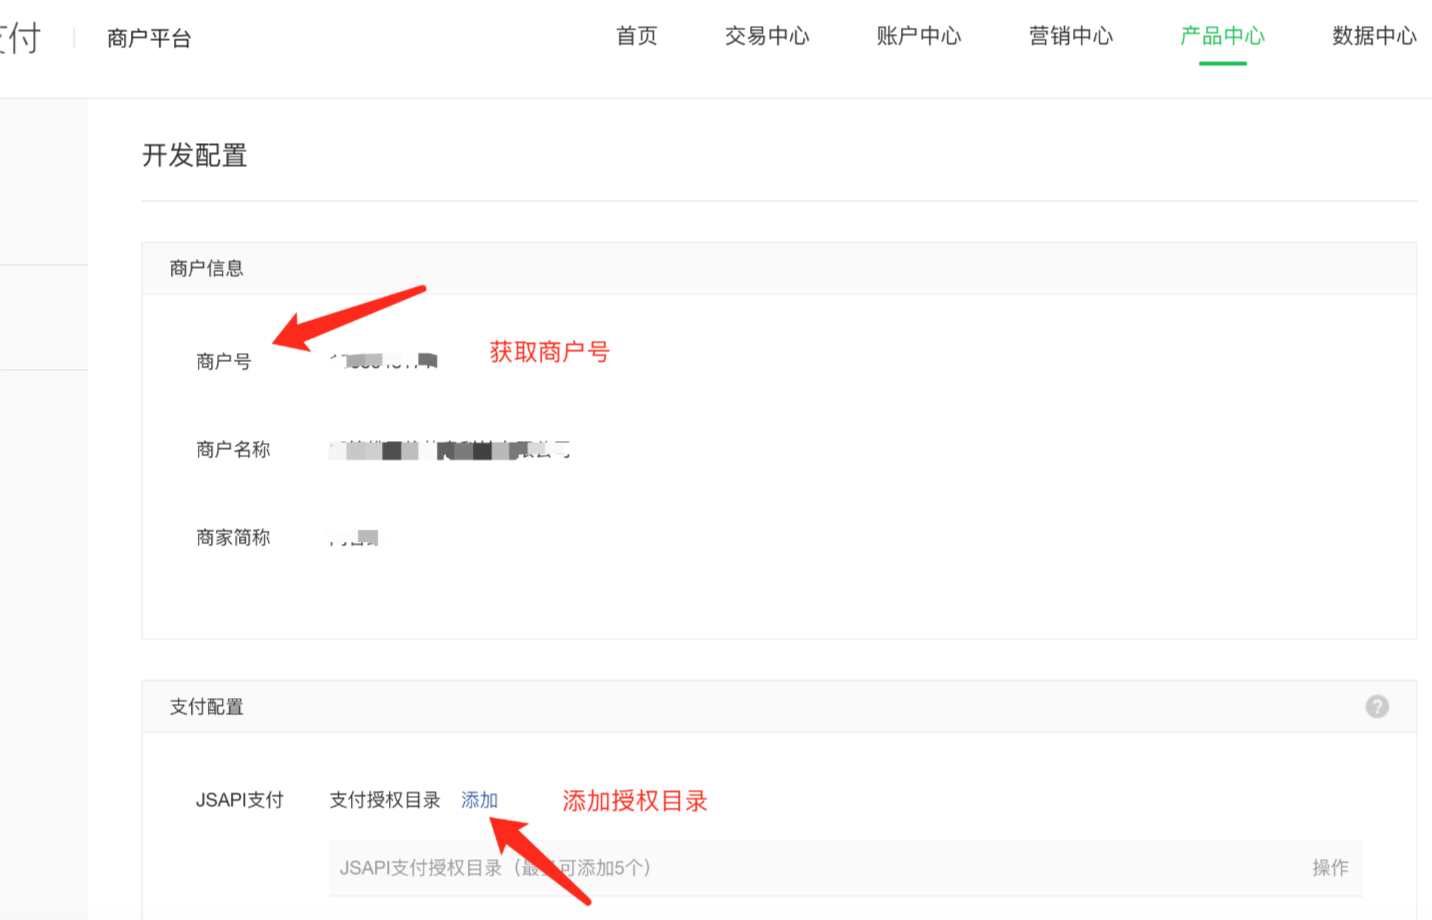Click the blurred 商户名称 value

click(449, 450)
